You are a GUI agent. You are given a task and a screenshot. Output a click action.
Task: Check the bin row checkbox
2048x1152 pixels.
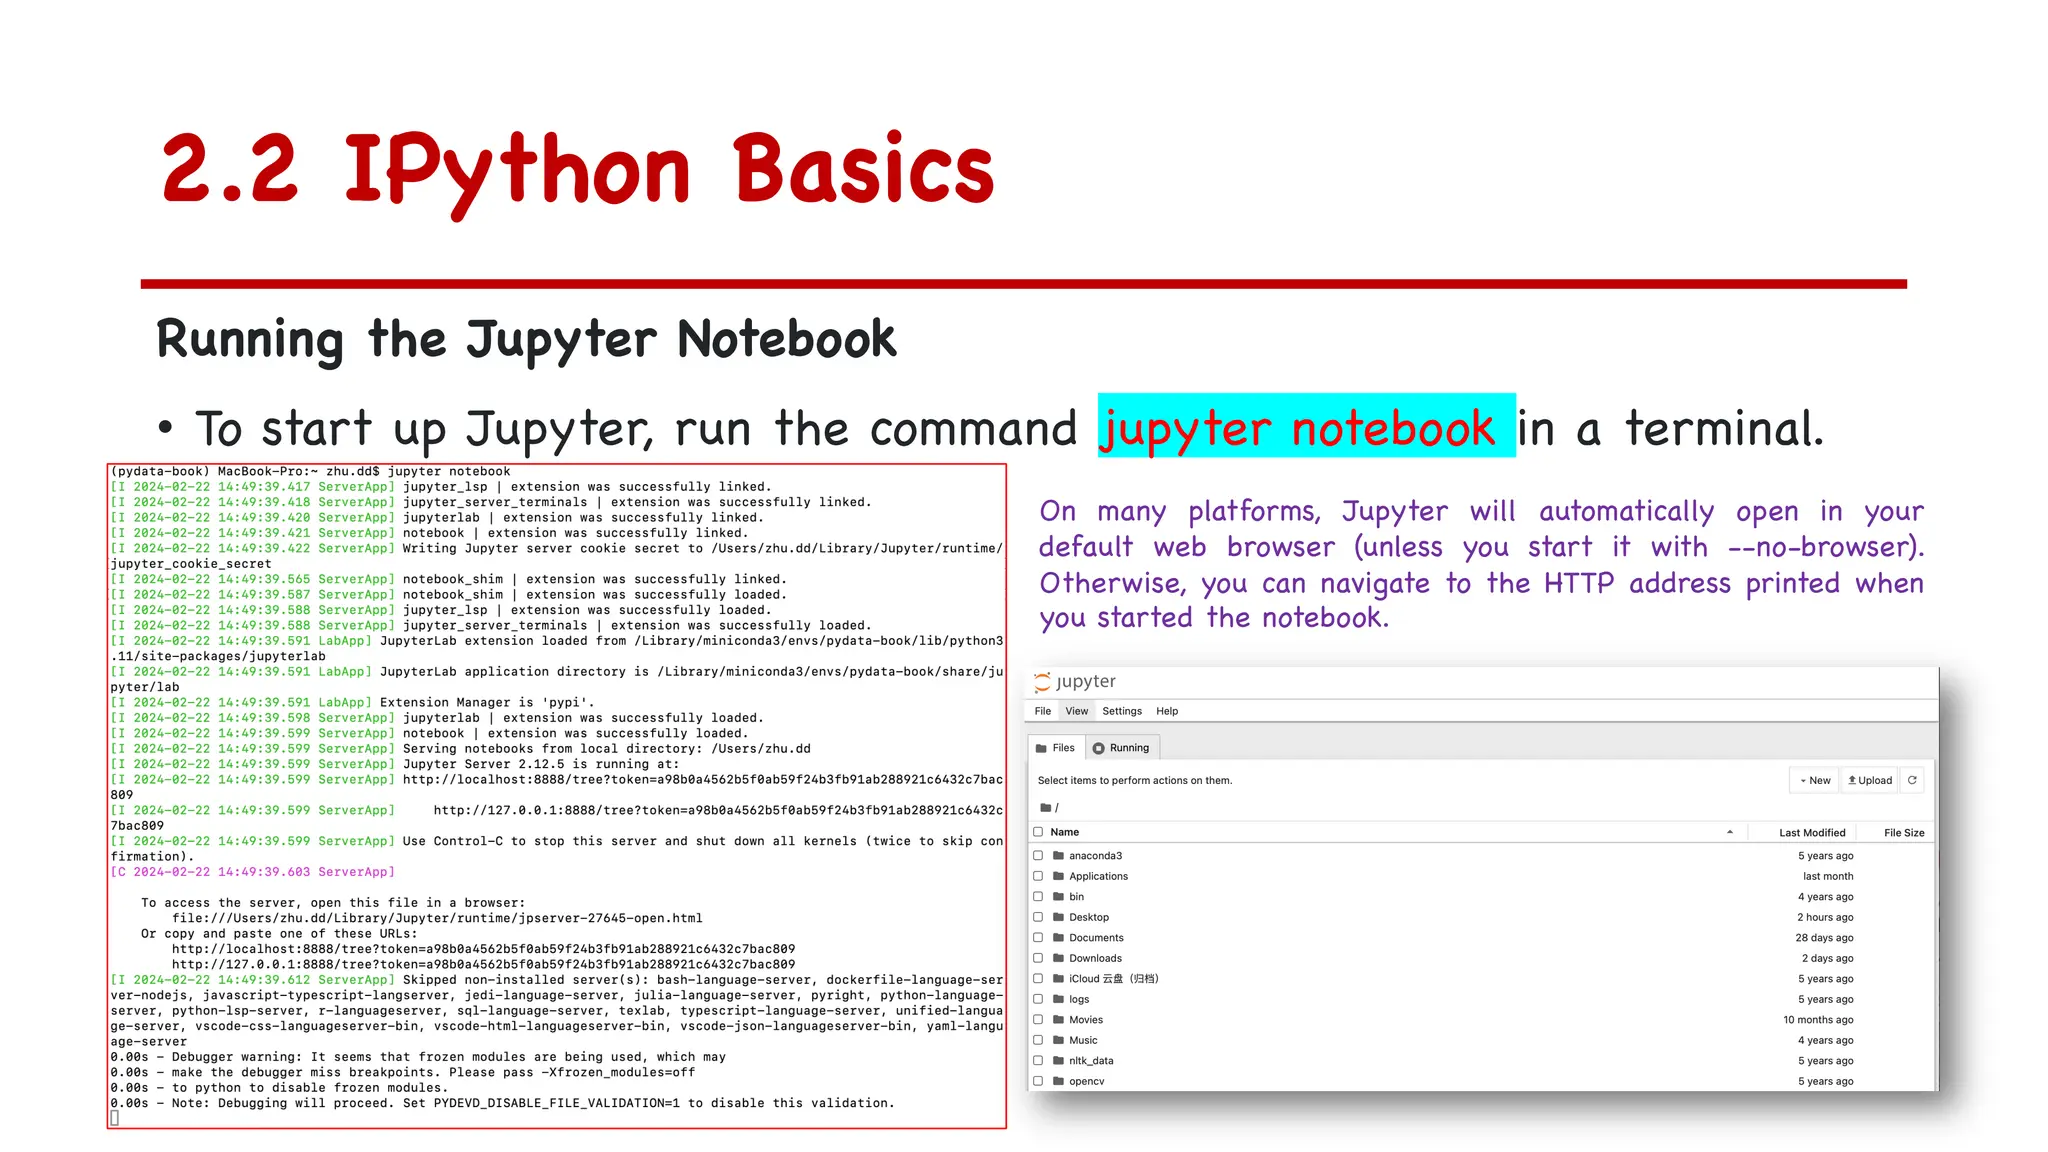(x=1038, y=896)
